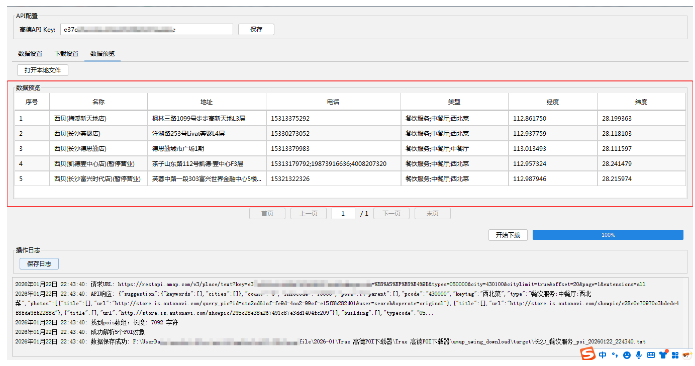Click the 名称 column header
This screenshot has height=366, width=695.
[98, 102]
